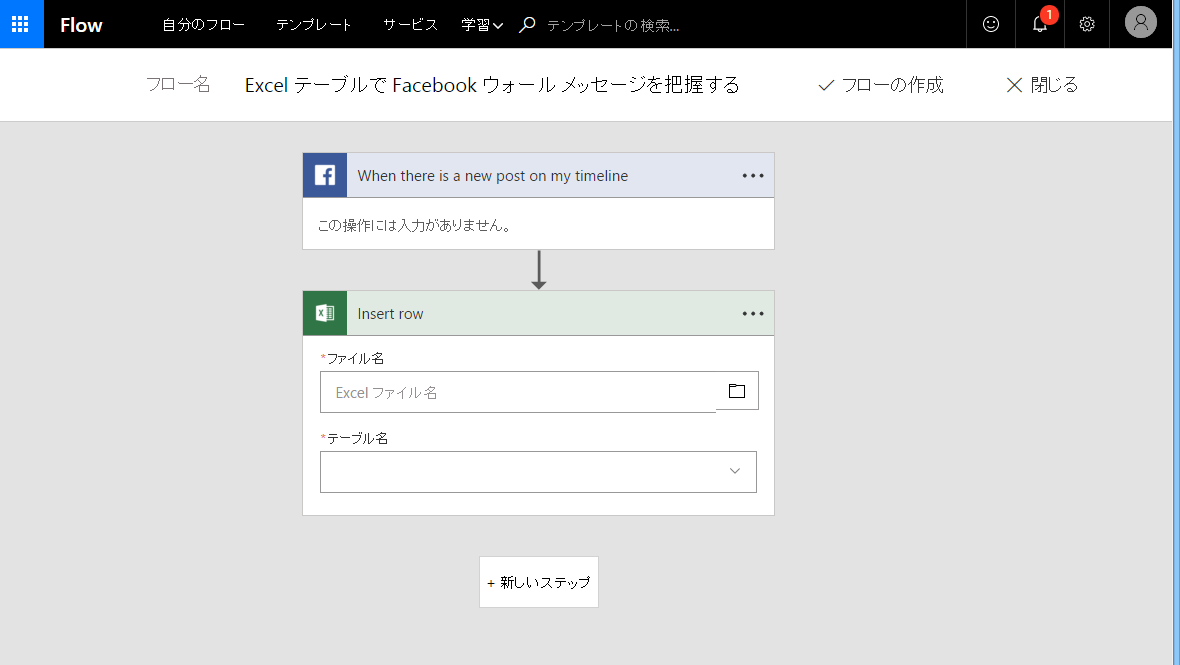The image size is (1180, 665).
Task: Click the smiley feedback icon
Action: (x=990, y=23)
